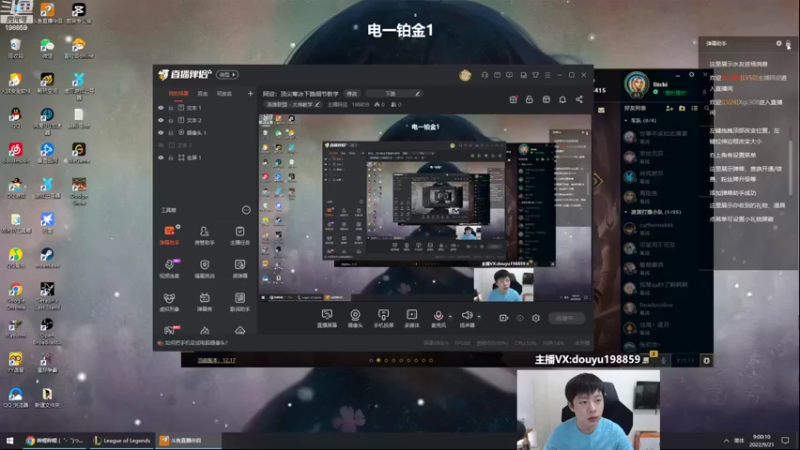Viewport: 800px width, 450px height.
Task: Add a 手机投屏 phone cast source
Action: point(383,318)
